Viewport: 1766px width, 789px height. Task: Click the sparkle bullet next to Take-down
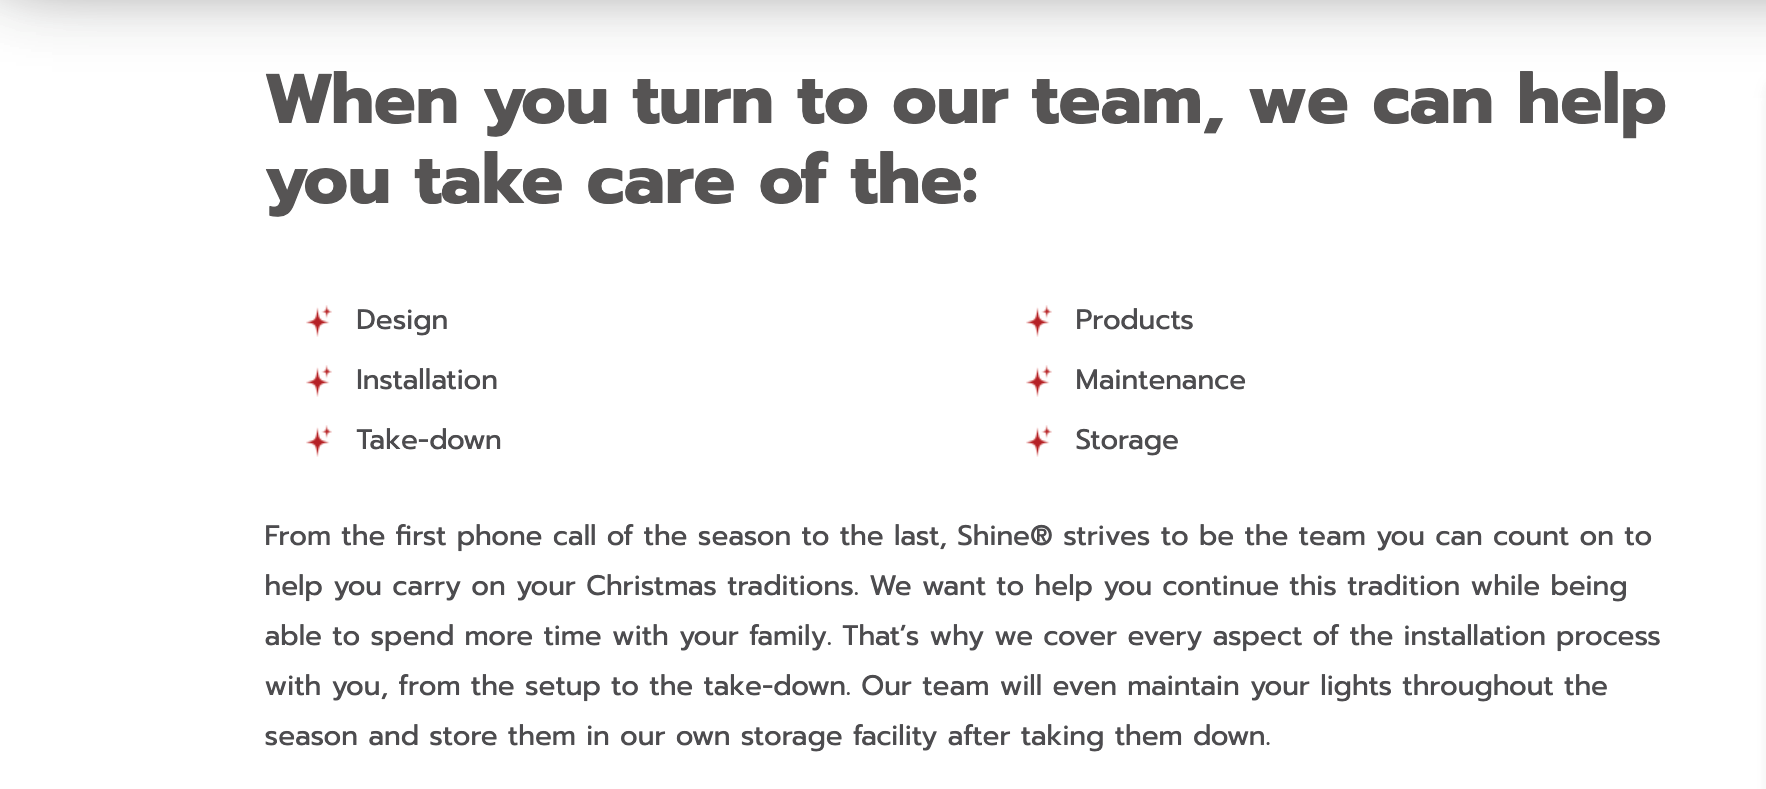pyautogui.click(x=318, y=441)
